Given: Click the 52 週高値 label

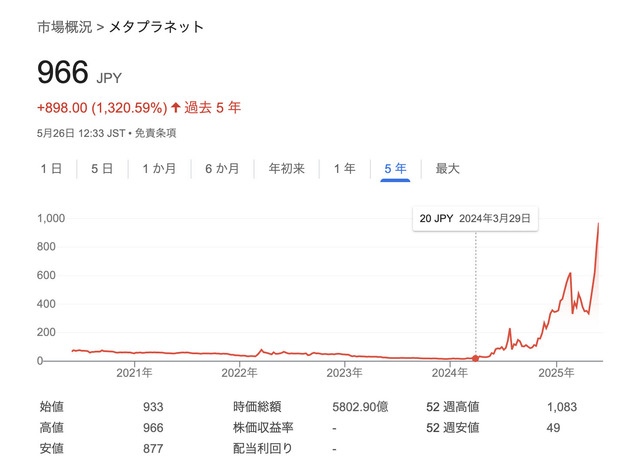Looking at the screenshot, I should [x=453, y=407].
